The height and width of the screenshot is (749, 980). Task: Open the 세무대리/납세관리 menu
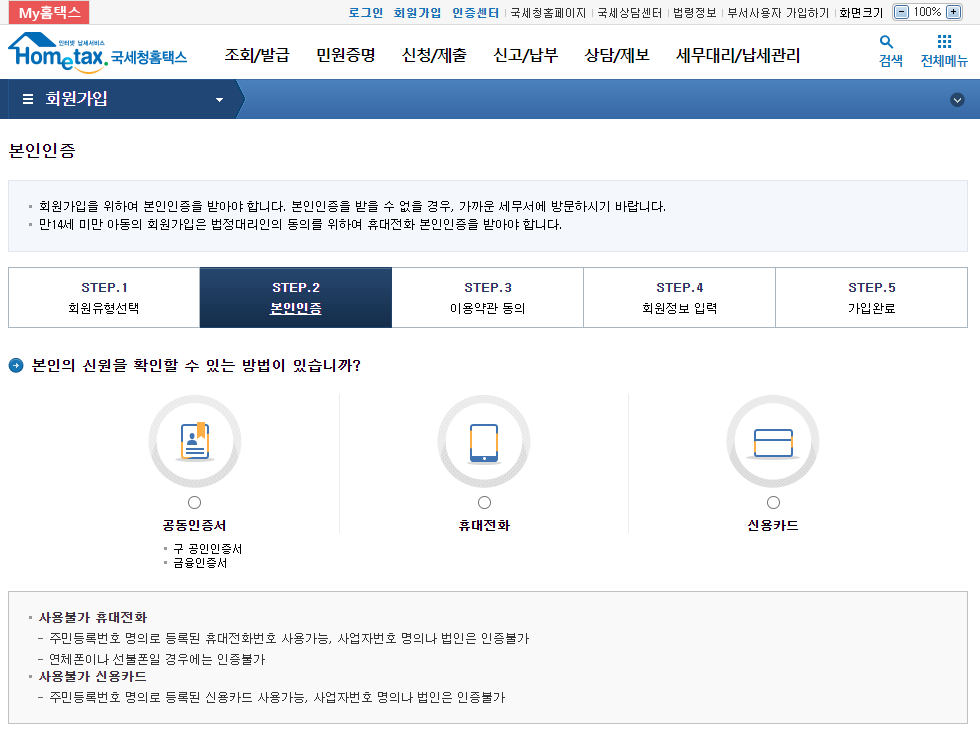(x=738, y=56)
